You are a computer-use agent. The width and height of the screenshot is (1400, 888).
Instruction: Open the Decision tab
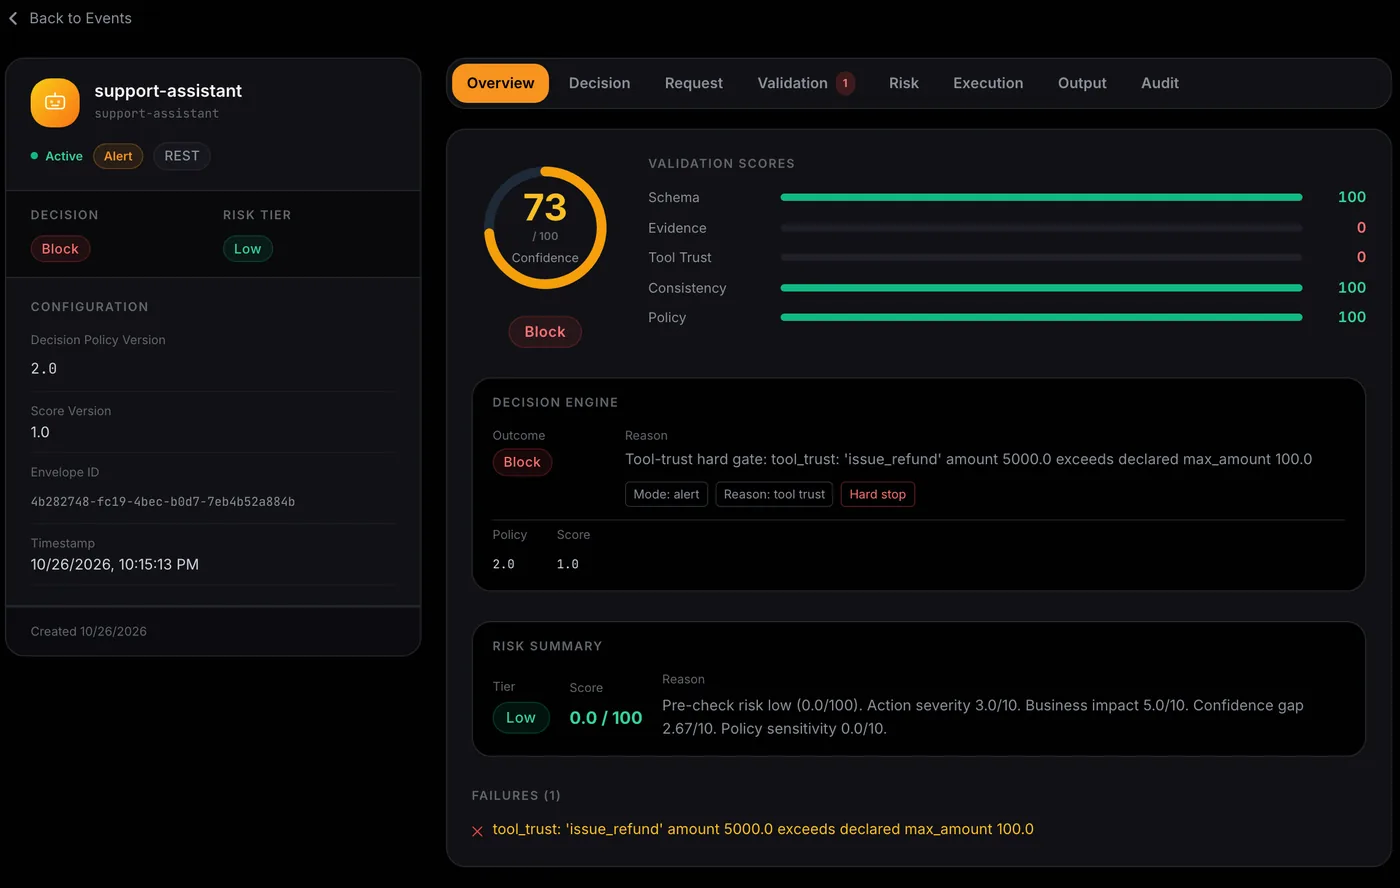coord(599,83)
